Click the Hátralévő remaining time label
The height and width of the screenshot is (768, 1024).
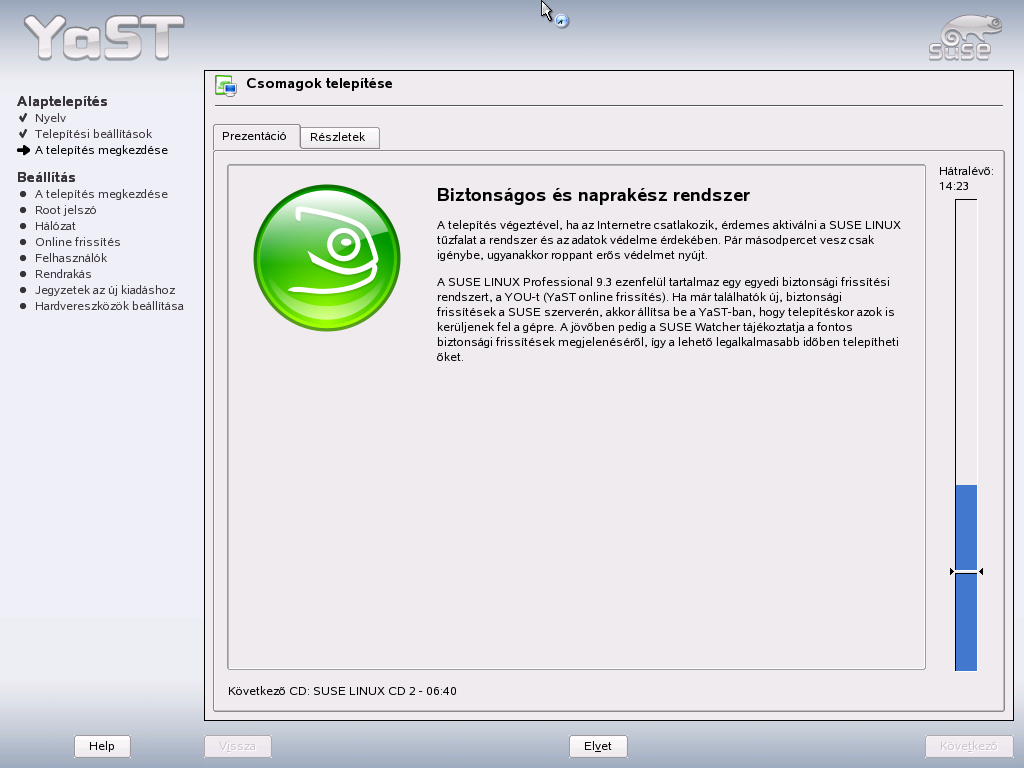pos(966,171)
